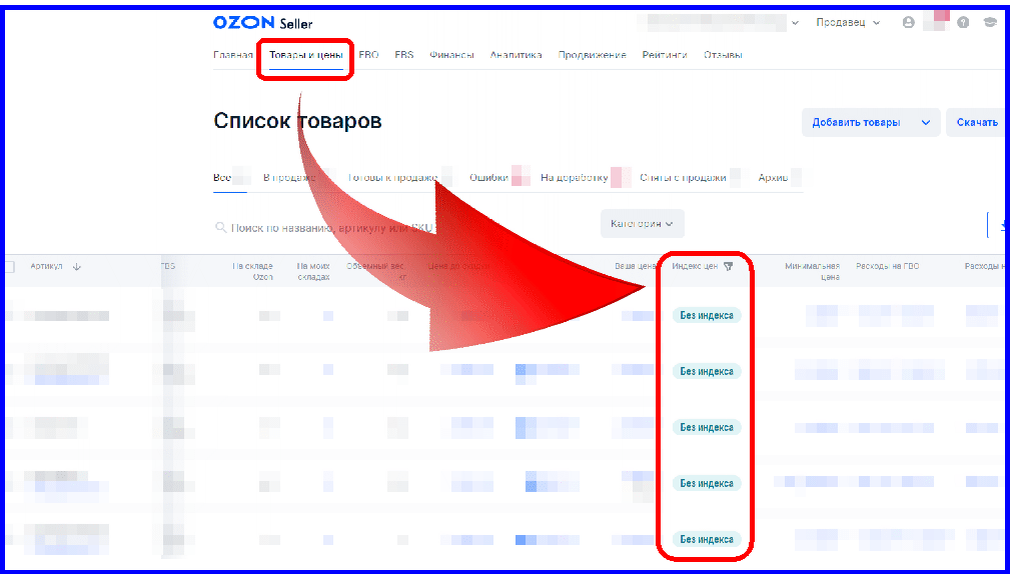Viewport: 1010px width, 574px height.
Task: Open the Продавец role dropdown
Action: (x=848, y=23)
